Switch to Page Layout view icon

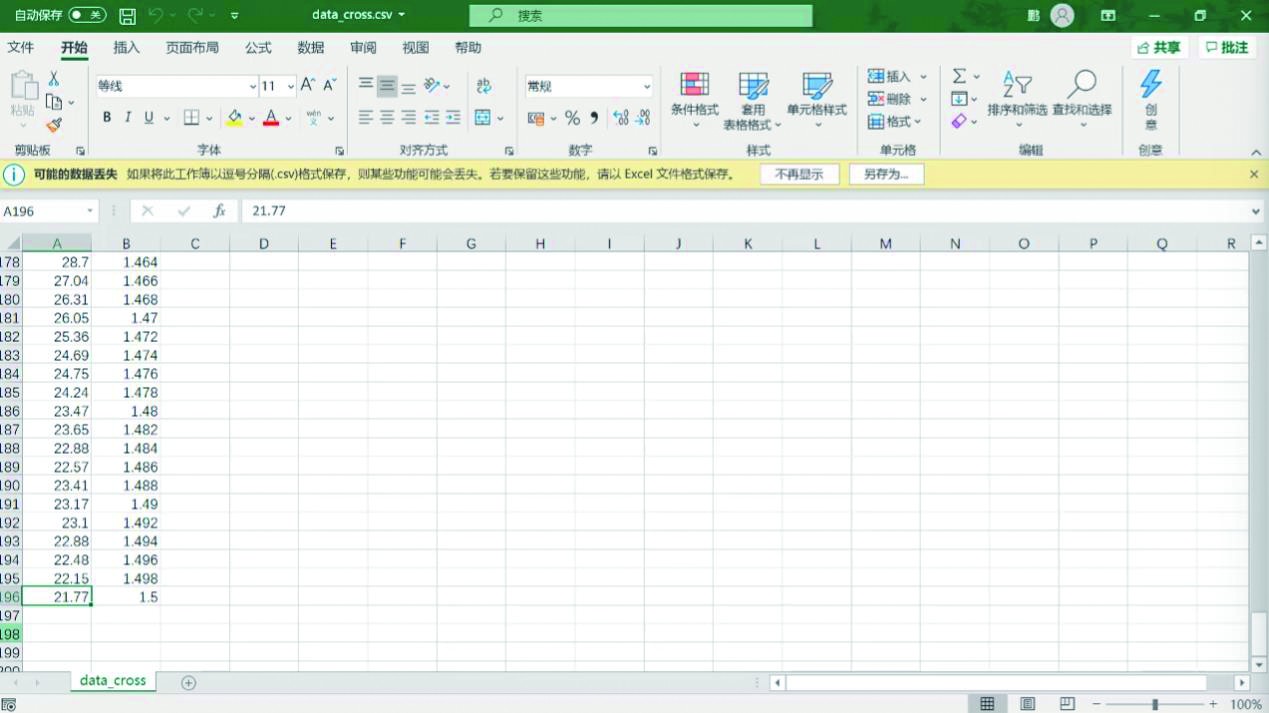pyautogui.click(x=1027, y=705)
